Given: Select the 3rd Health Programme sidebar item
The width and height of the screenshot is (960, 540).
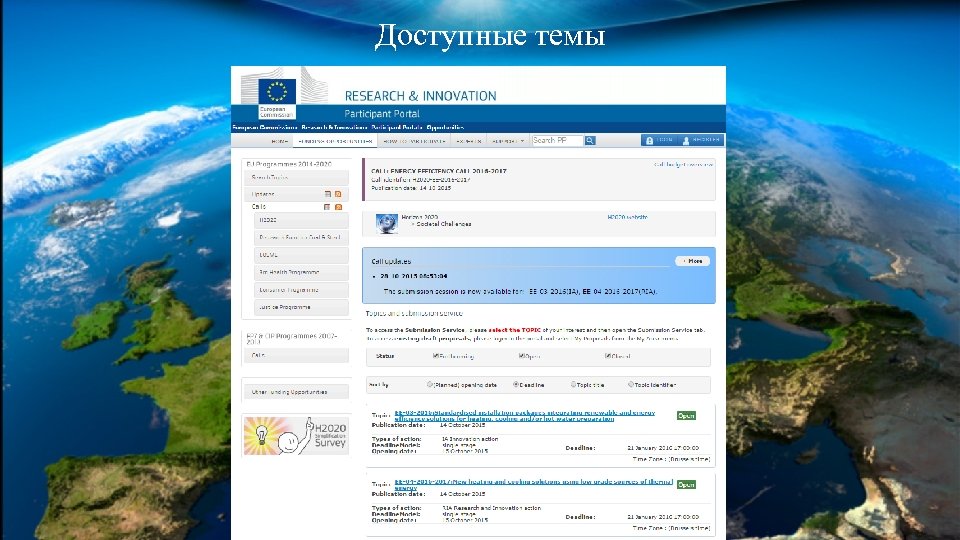Looking at the screenshot, I should pos(301,272).
